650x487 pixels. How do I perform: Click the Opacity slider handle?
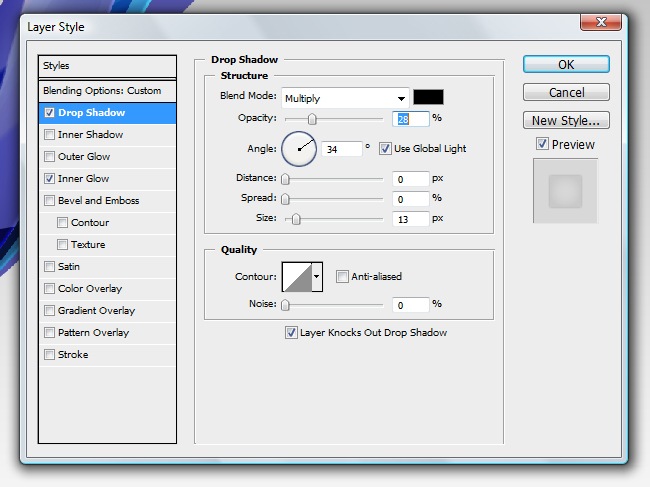[x=312, y=119]
